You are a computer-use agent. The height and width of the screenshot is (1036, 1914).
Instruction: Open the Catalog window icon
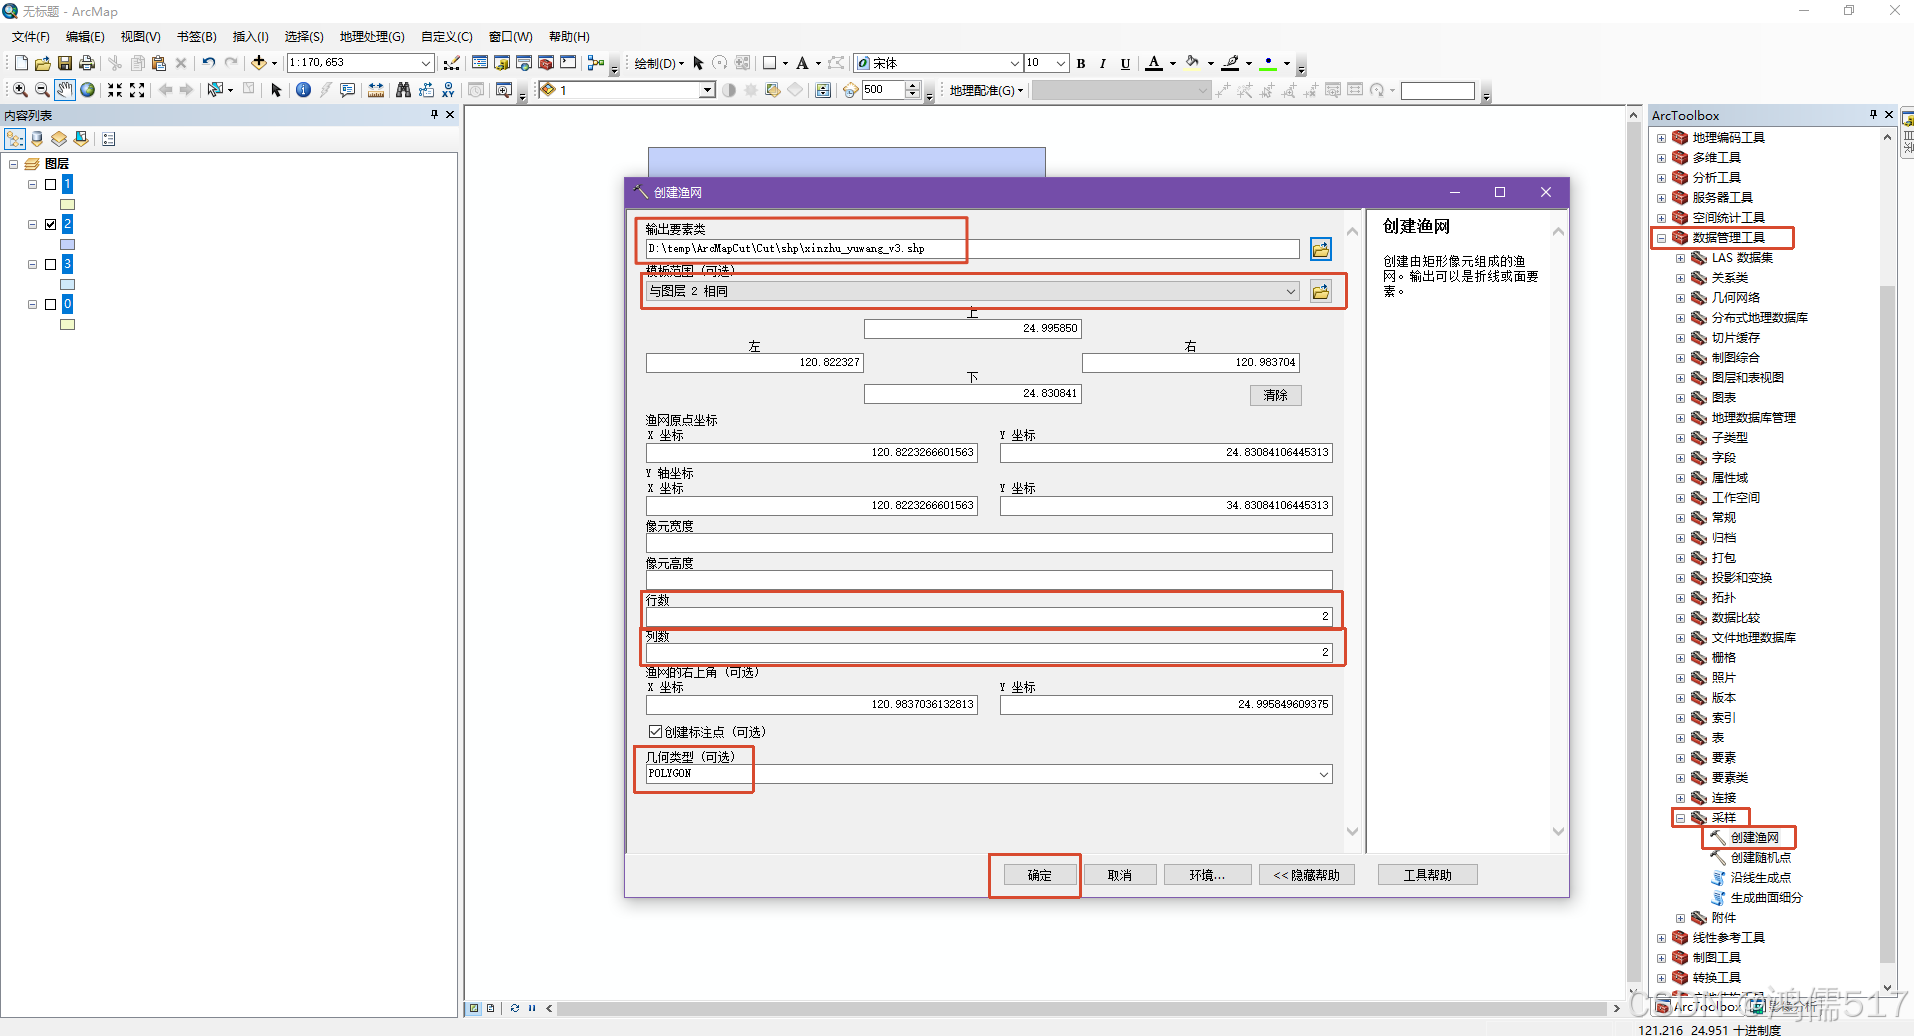pos(502,63)
